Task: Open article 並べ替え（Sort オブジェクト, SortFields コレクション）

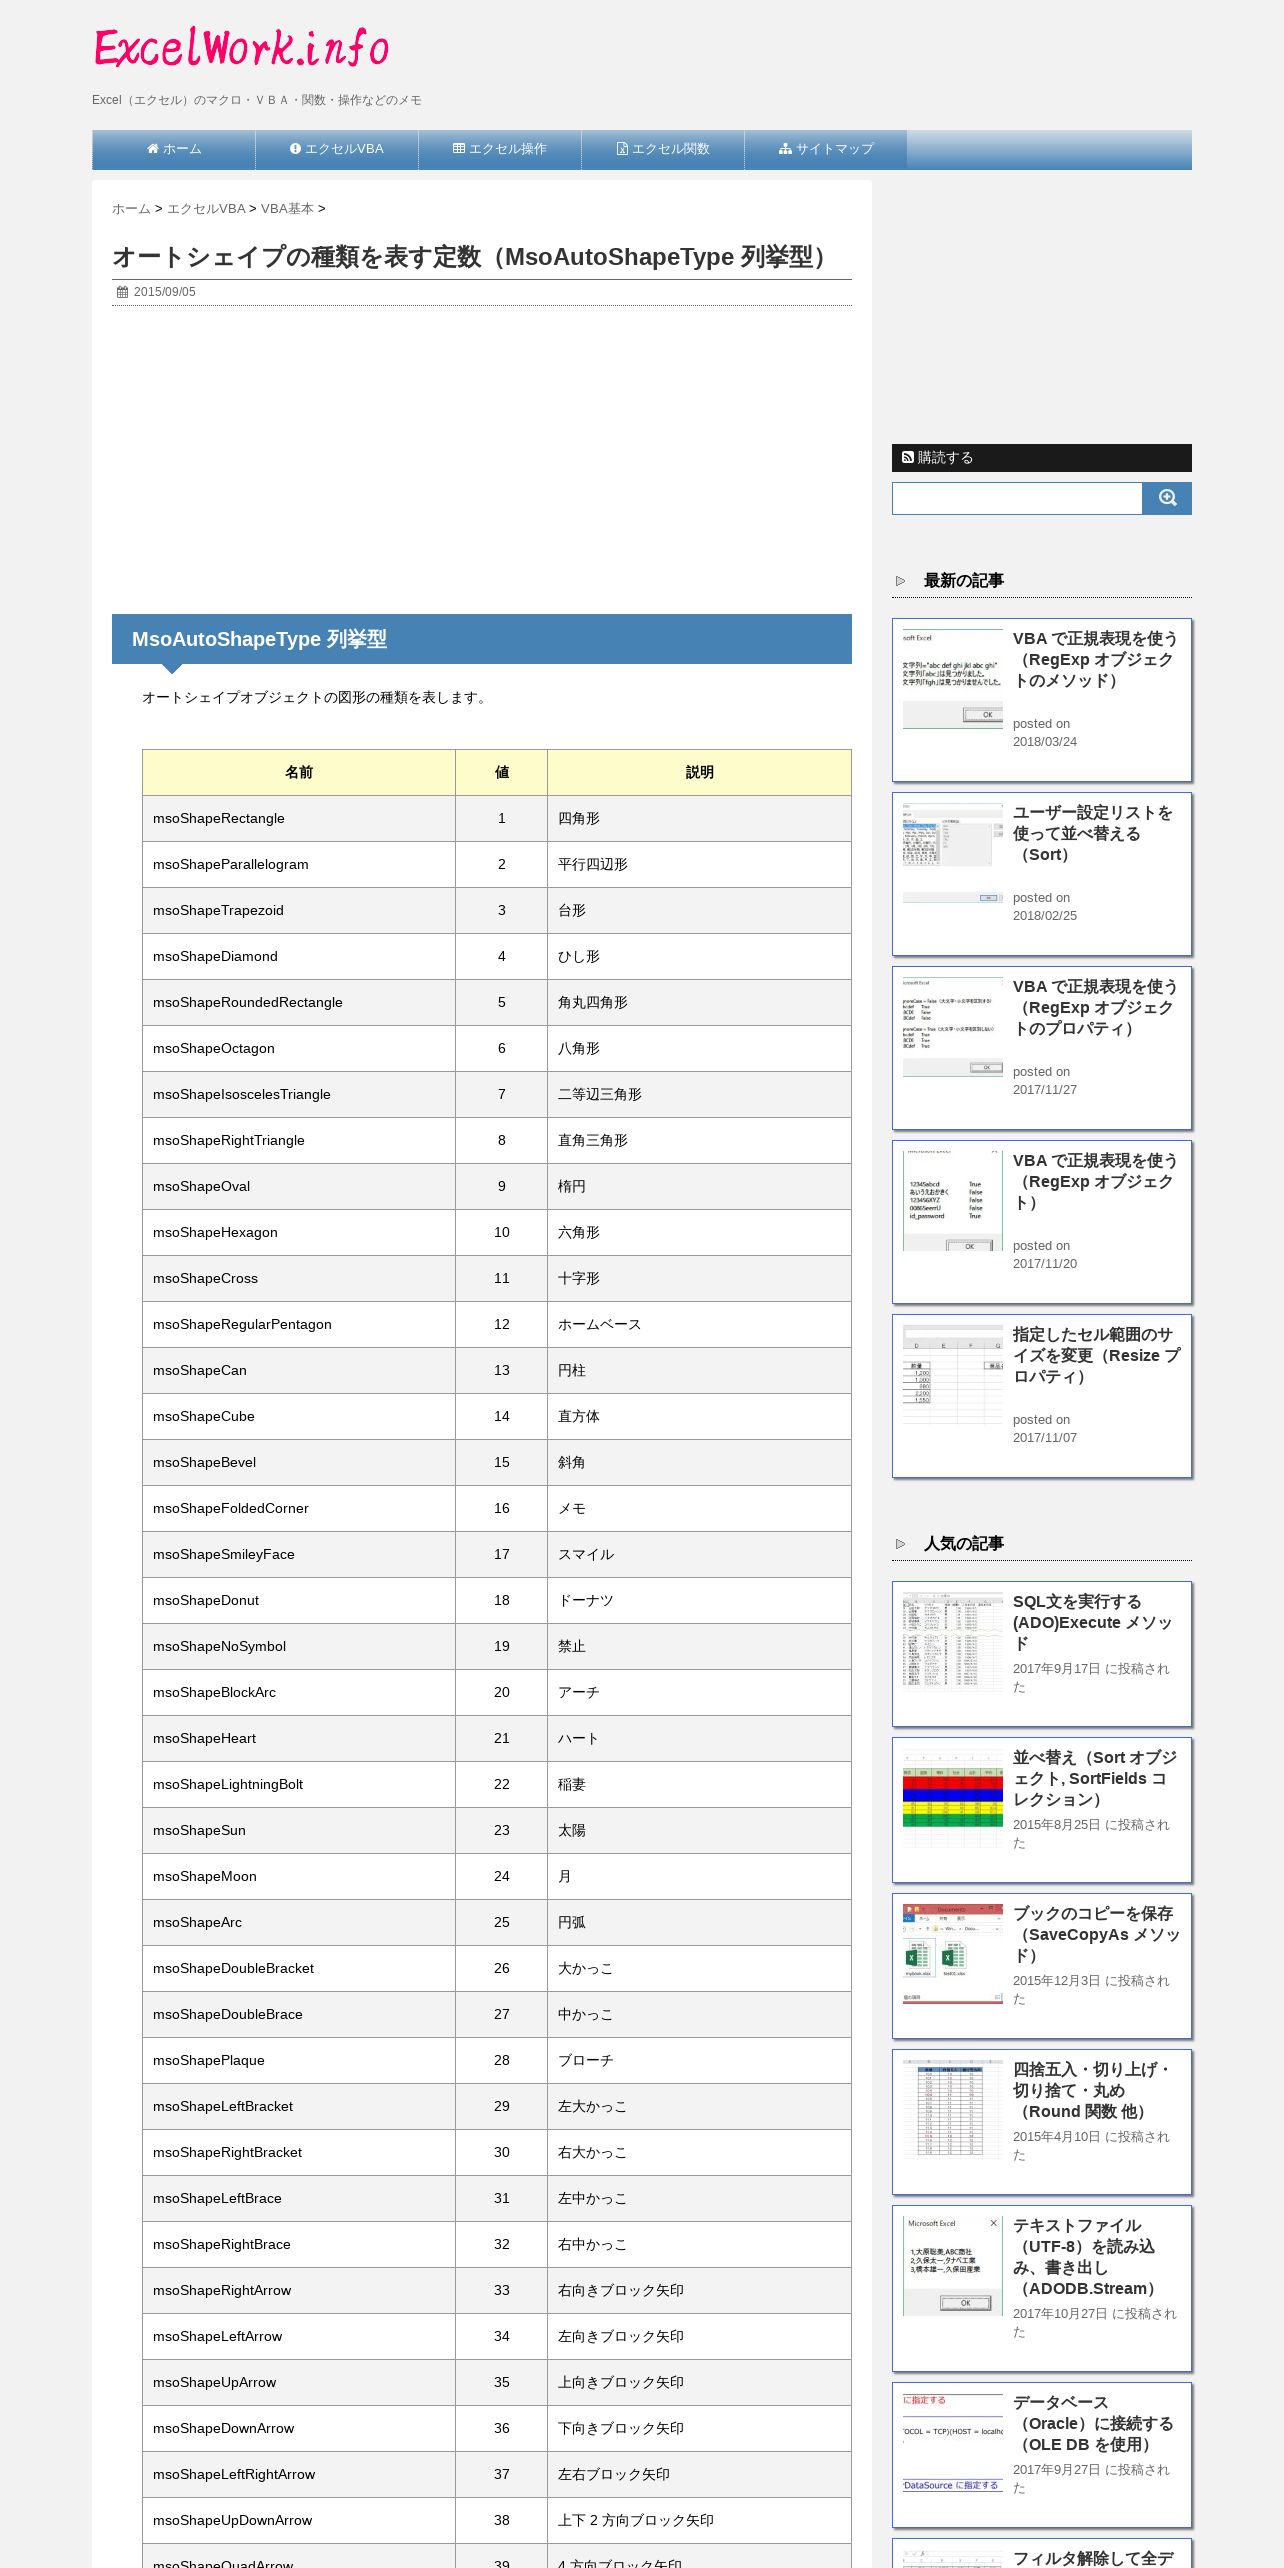Action: (x=1095, y=1778)
